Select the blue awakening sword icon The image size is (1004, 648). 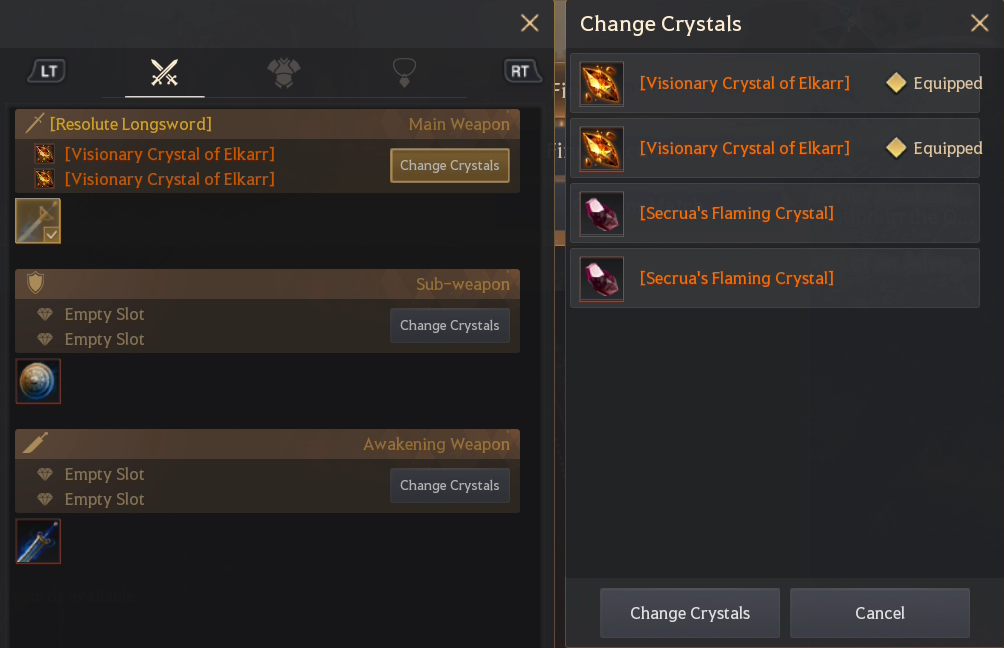[38, 541]
